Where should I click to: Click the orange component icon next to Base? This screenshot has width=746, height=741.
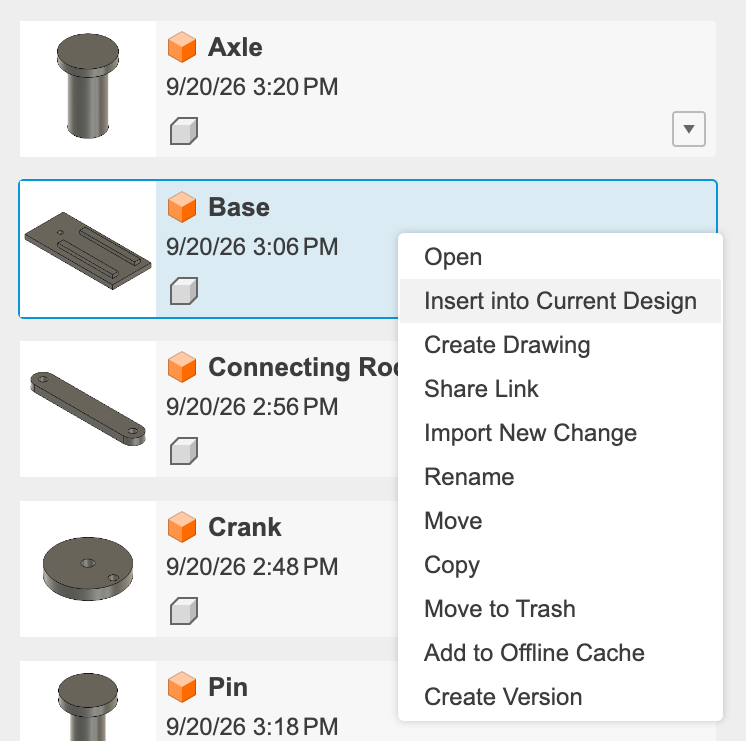pos(182,207)
